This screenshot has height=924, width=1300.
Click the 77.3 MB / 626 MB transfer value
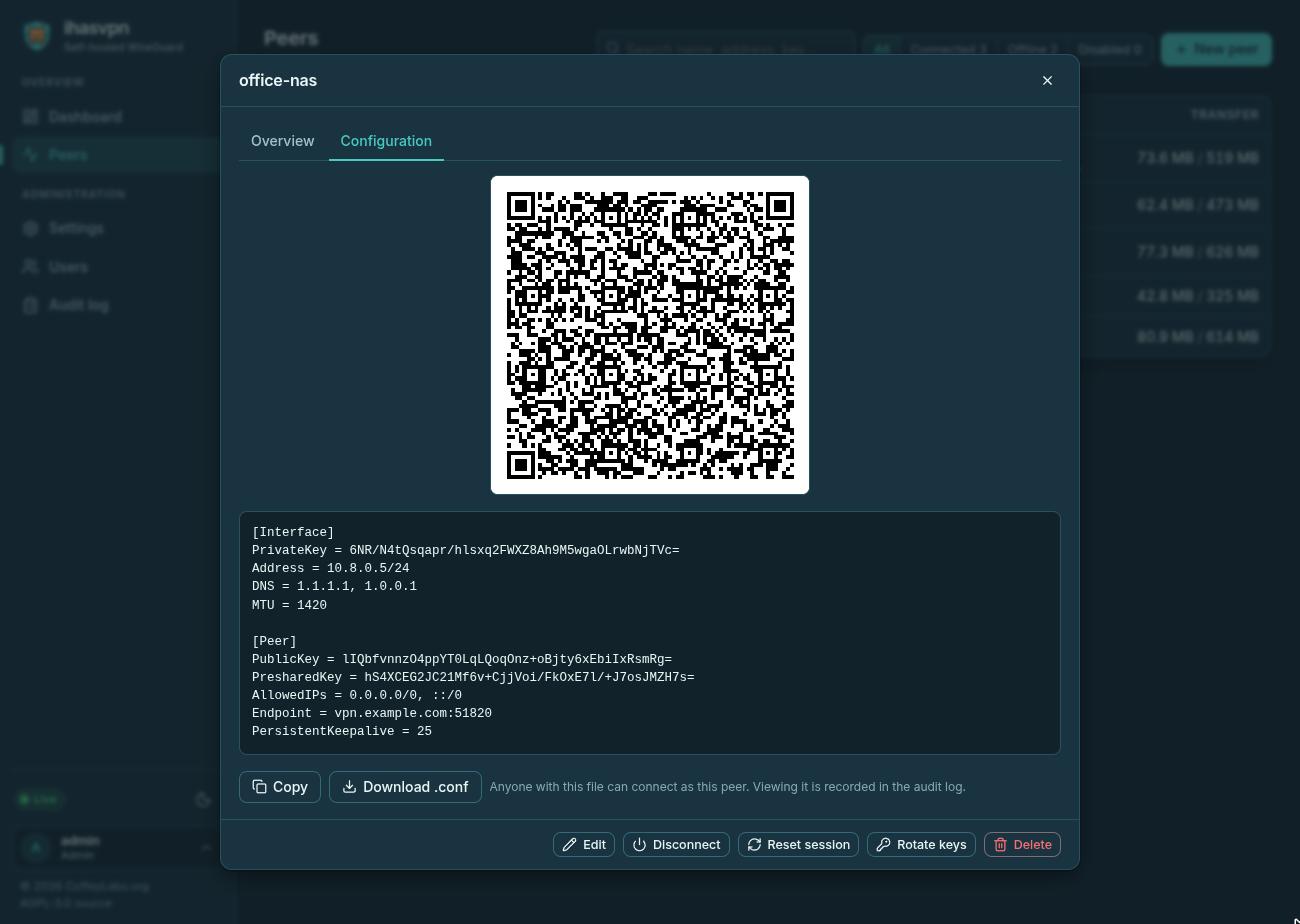pyautogui.click(x=1198, y=251)
